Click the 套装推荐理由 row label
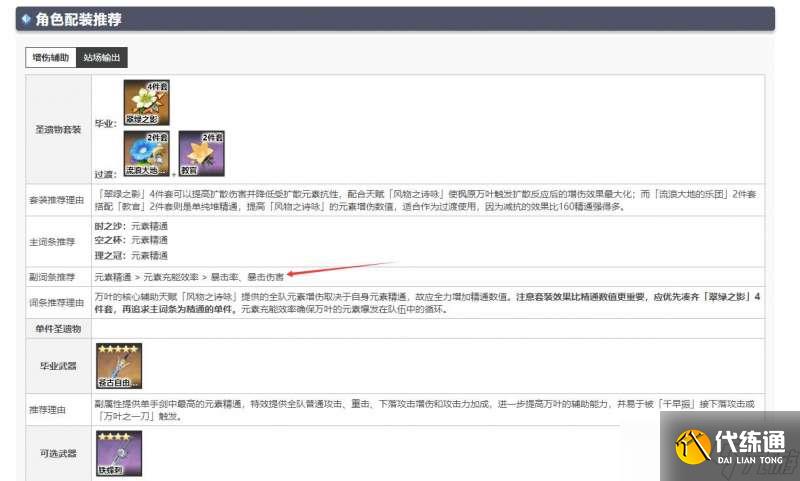This screenshot has height=481, width=800. (x=56, y=200)
